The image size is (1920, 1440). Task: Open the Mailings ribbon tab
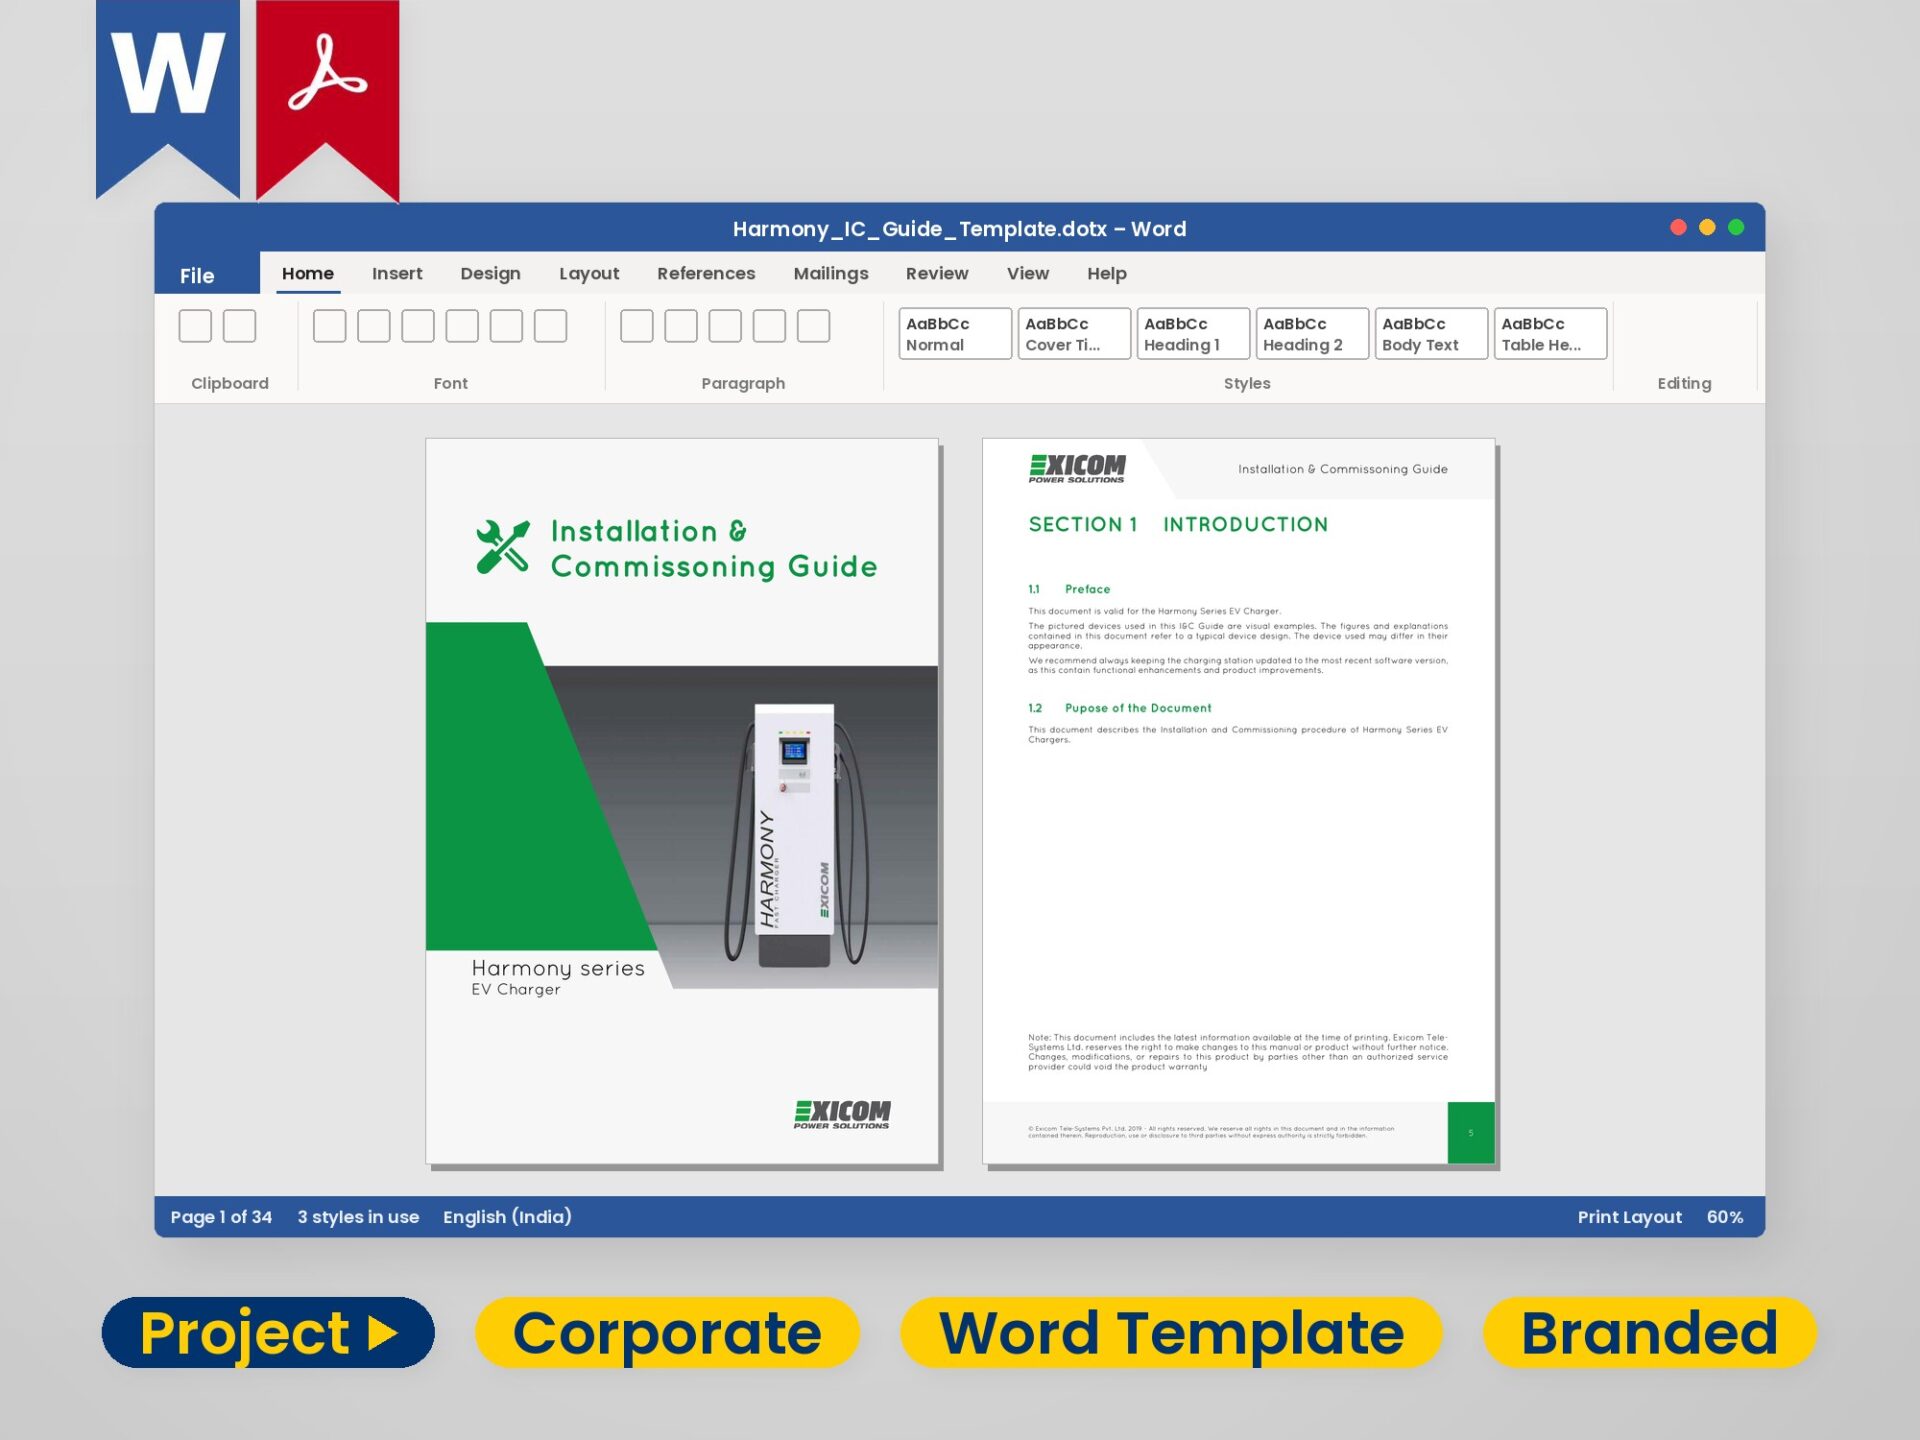coord(831,274)
